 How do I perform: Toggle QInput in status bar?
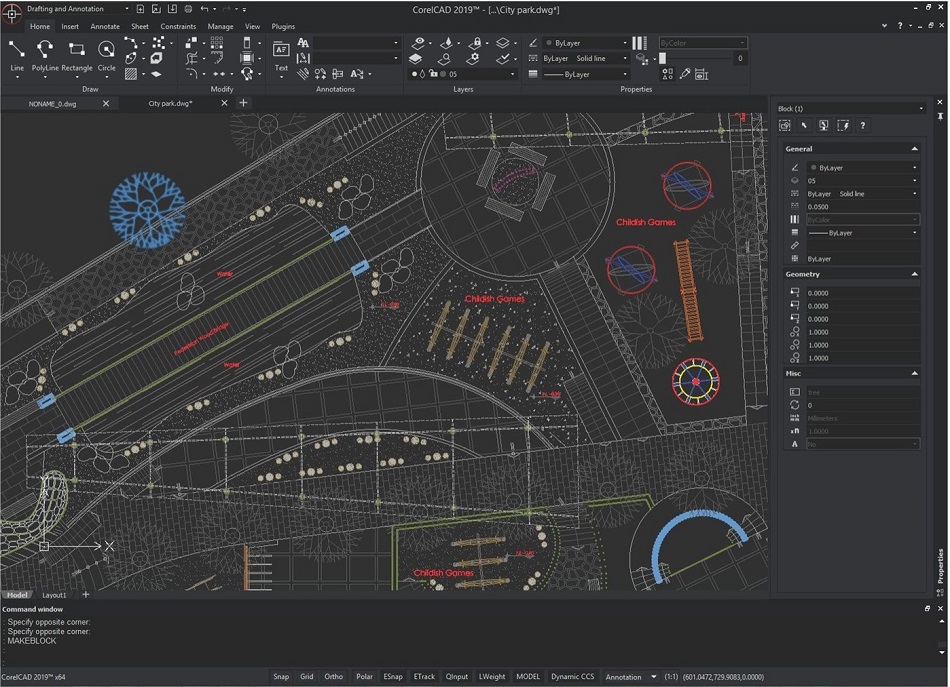pyautogui.click(x=457, y=677)
